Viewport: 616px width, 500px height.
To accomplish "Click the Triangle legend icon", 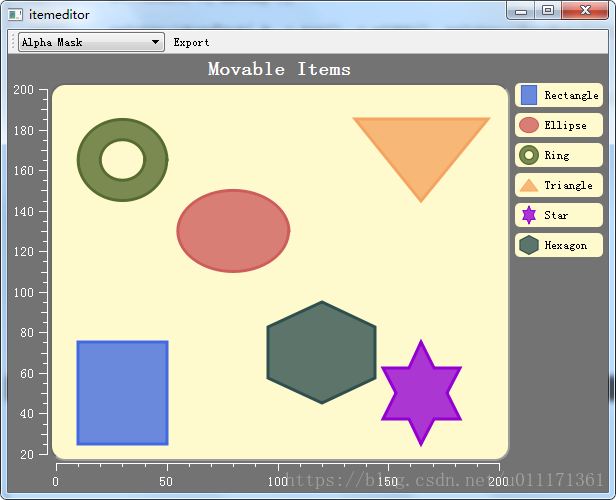I will coord(529,185).
